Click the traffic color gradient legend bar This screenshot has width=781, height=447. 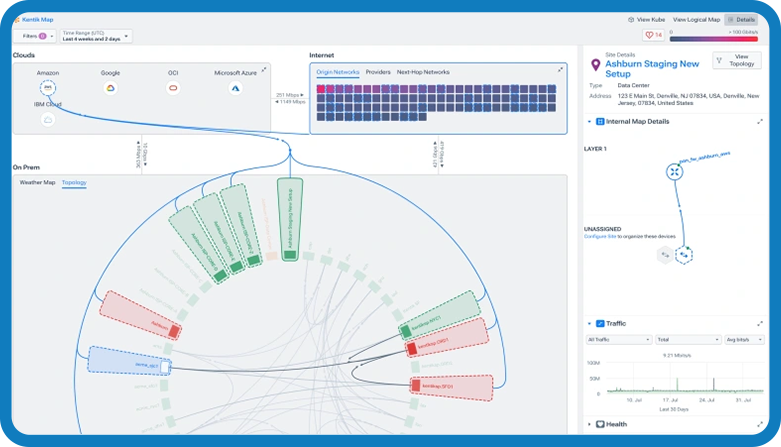pos(714,38)
